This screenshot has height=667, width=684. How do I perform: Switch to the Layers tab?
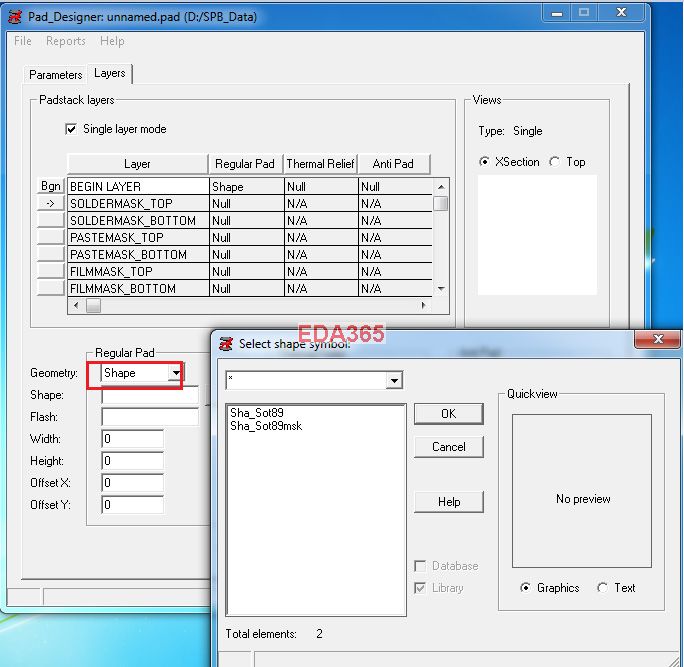click(109, 73)
